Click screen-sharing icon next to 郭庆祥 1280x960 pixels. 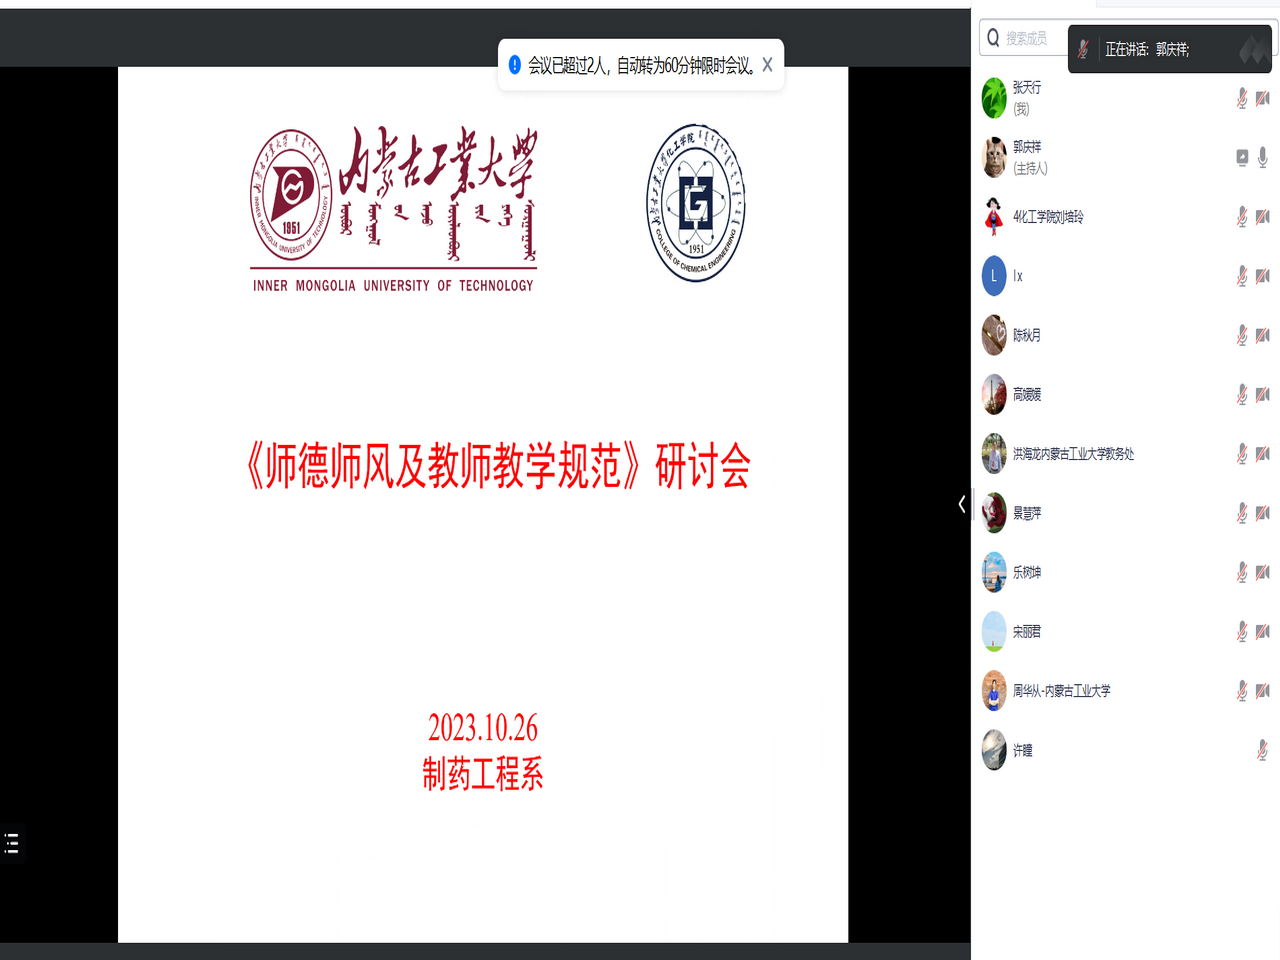1242,157
